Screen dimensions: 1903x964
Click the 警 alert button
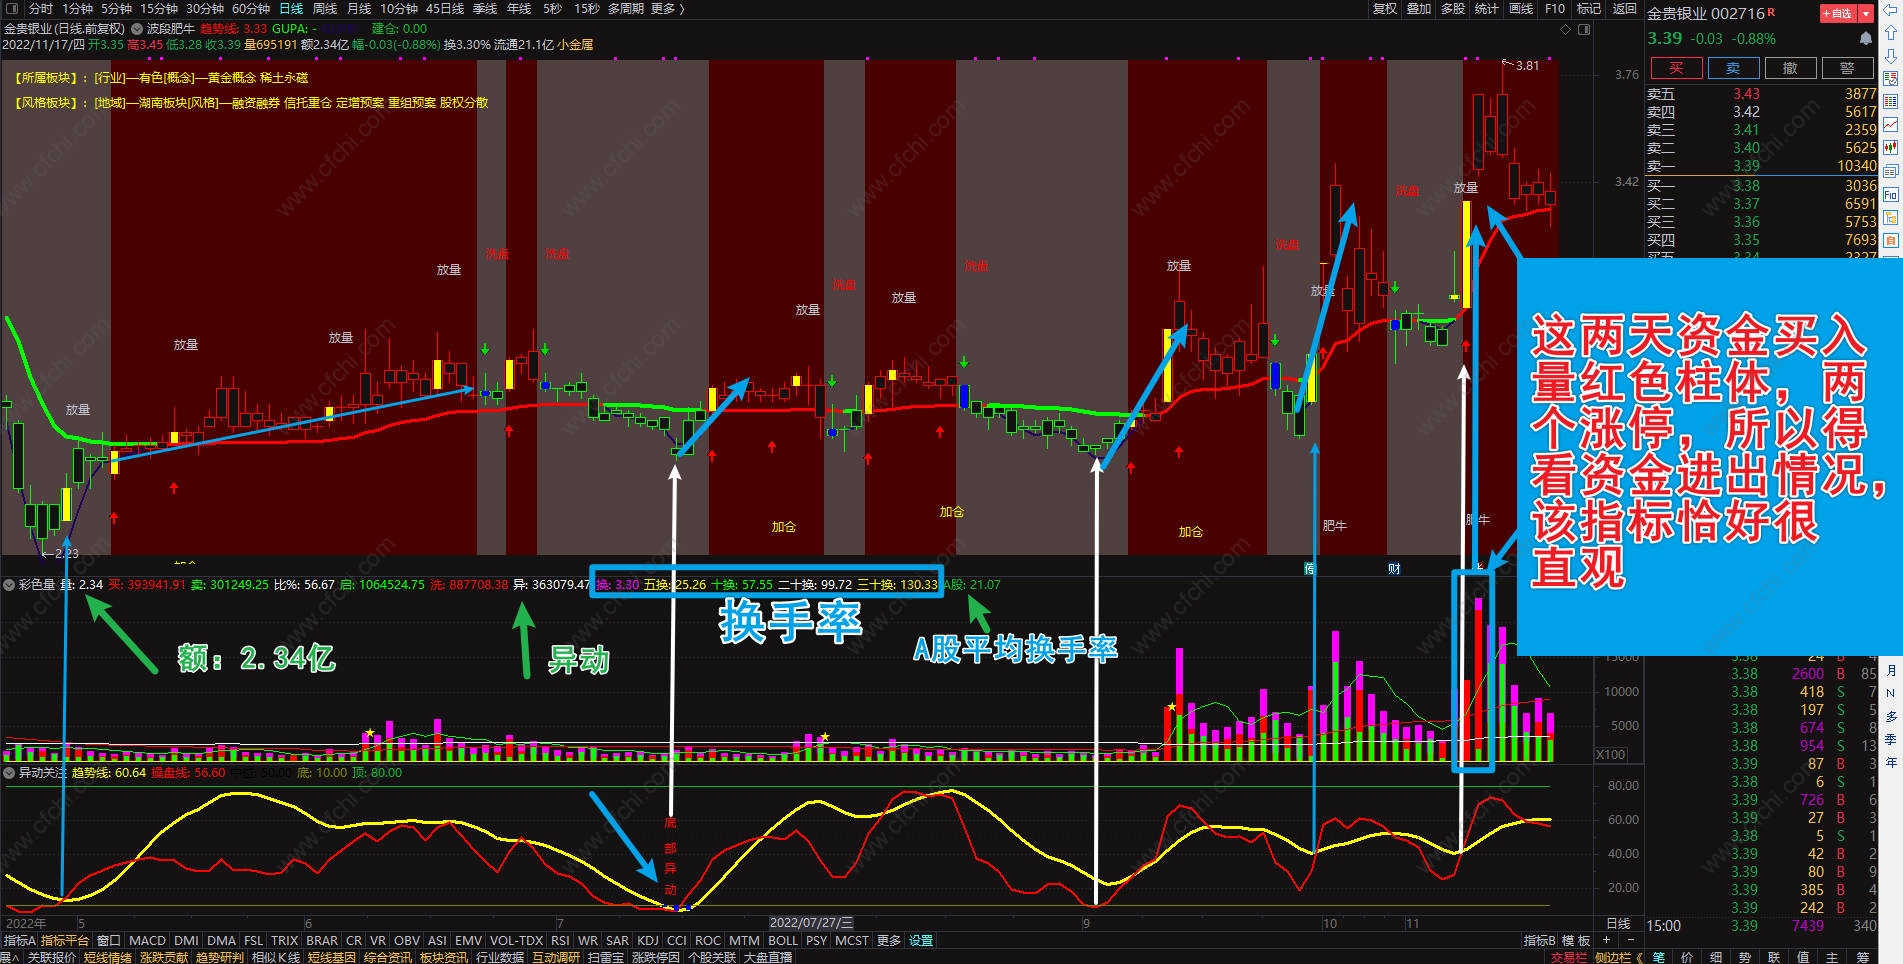click(1847, 68)
